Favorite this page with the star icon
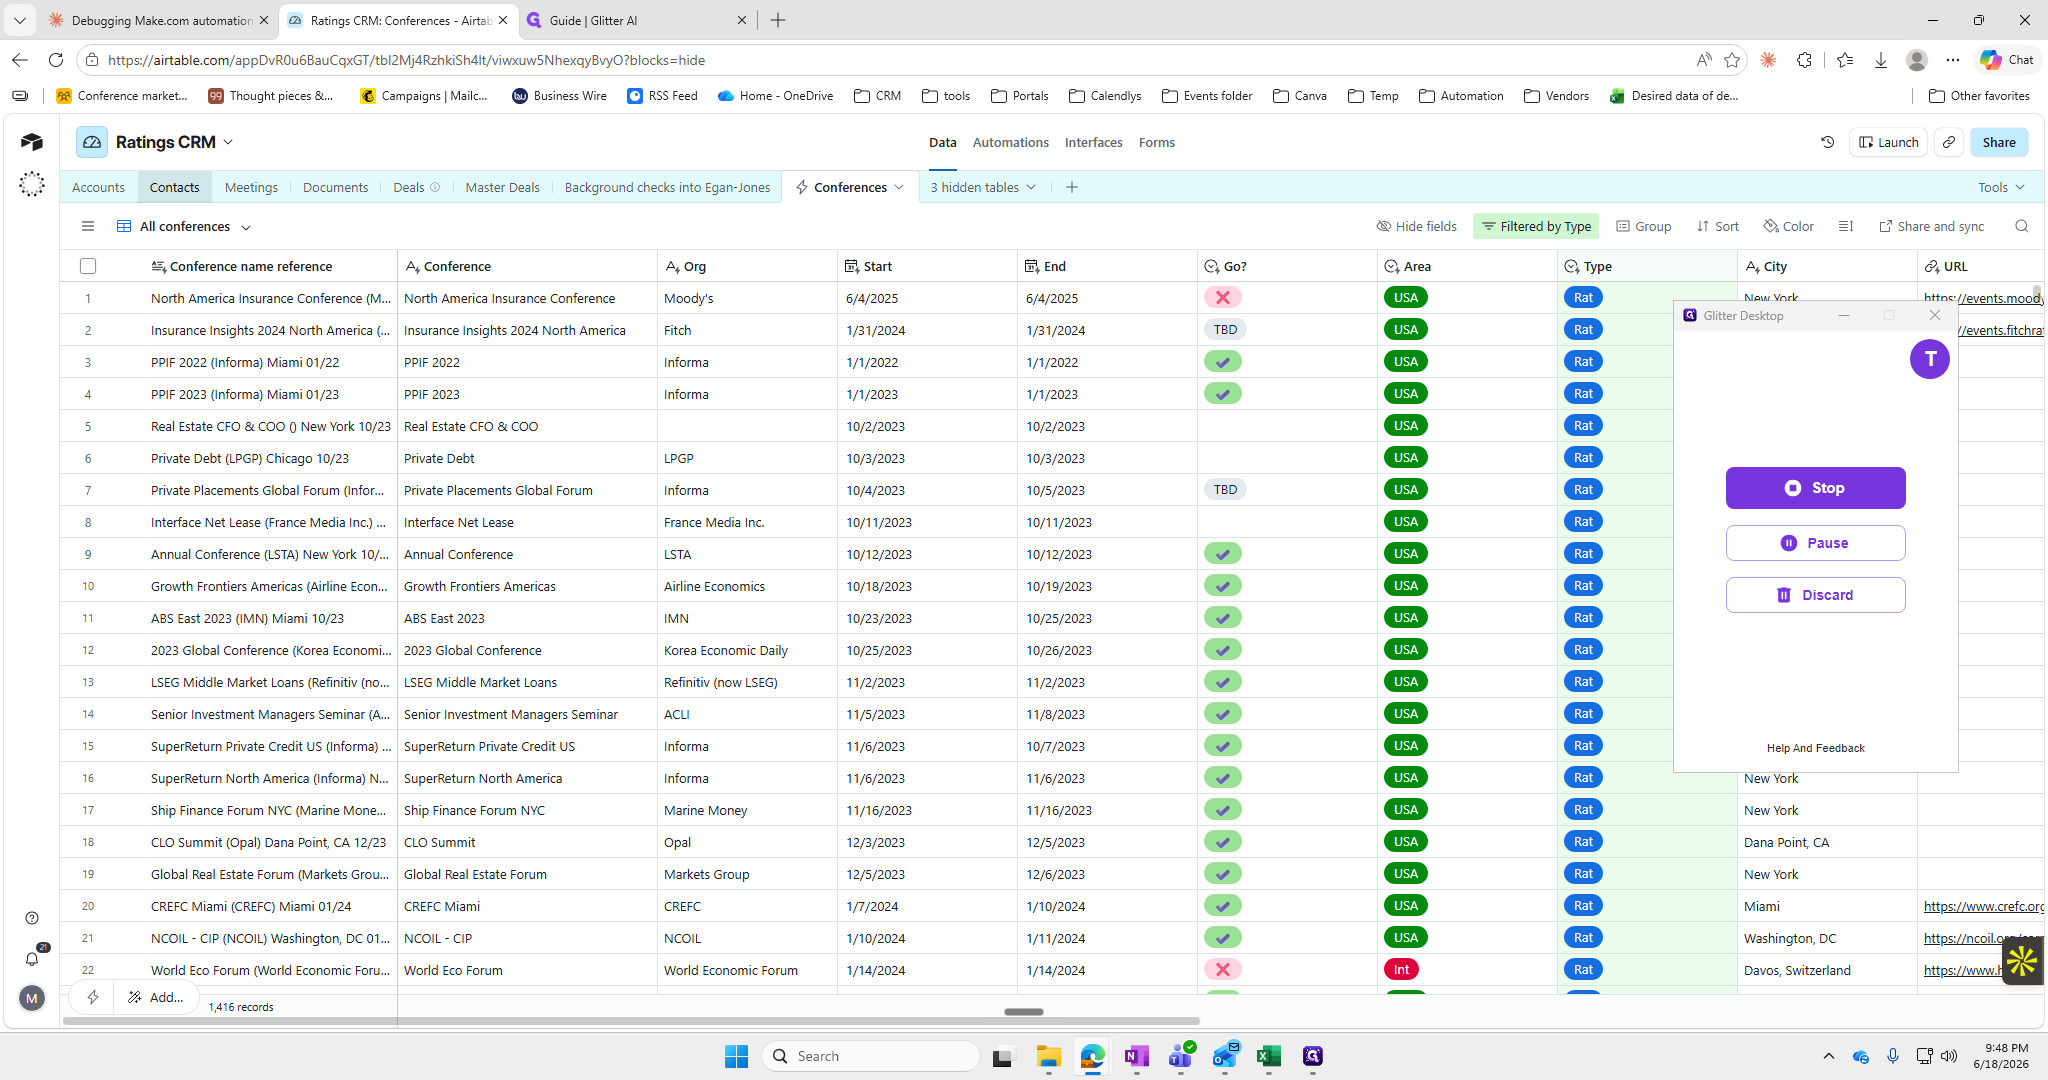The image size is (2048, 1080). (1732, 60)
